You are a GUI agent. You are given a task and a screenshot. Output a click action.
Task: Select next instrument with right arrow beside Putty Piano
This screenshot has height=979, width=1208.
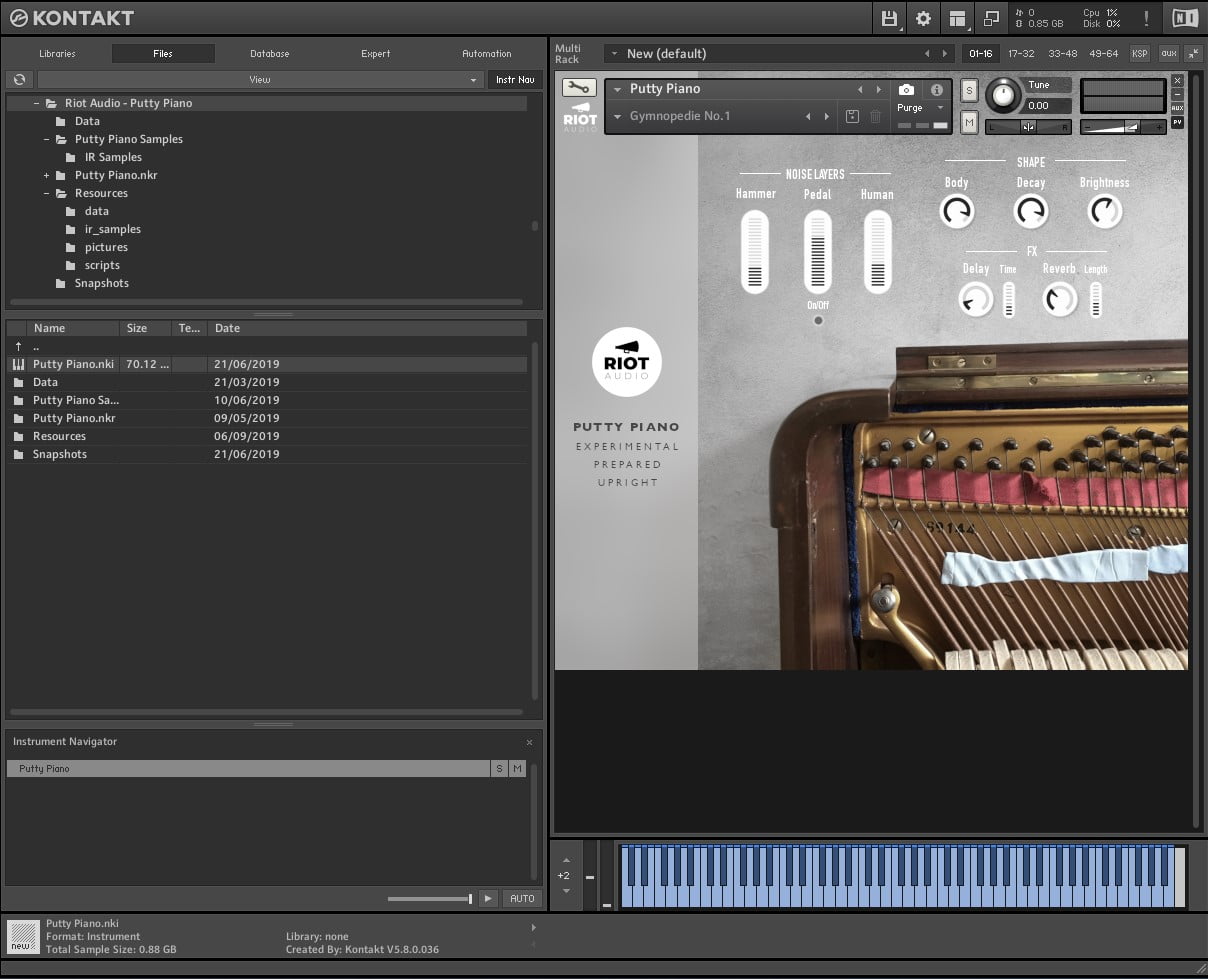click(879, 90)
